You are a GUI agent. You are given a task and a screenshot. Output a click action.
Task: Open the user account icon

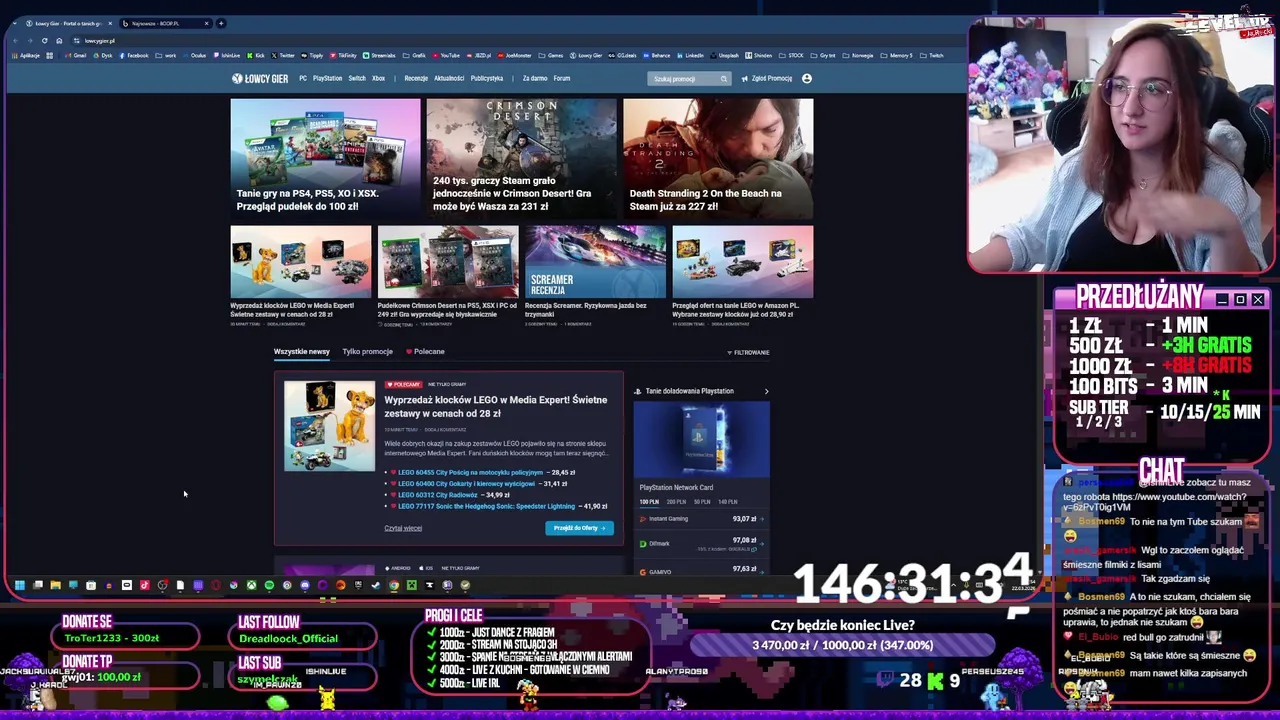click(806, 78)
